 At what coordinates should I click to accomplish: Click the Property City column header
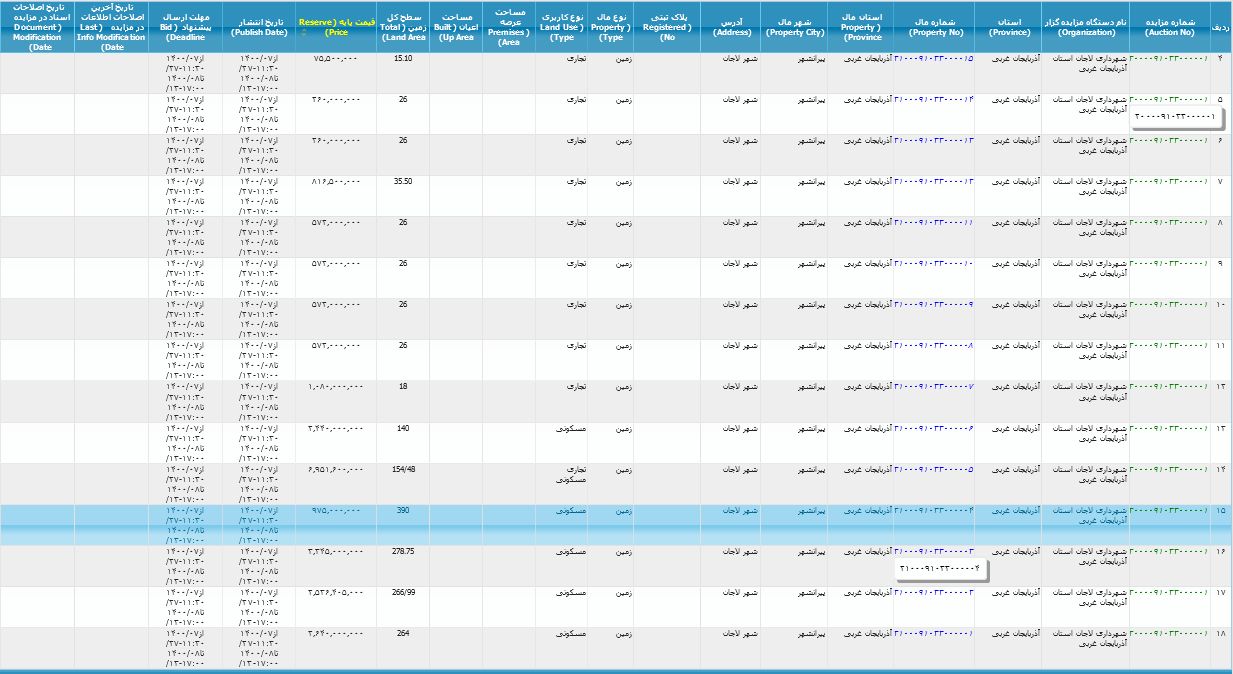pos(795,27)
